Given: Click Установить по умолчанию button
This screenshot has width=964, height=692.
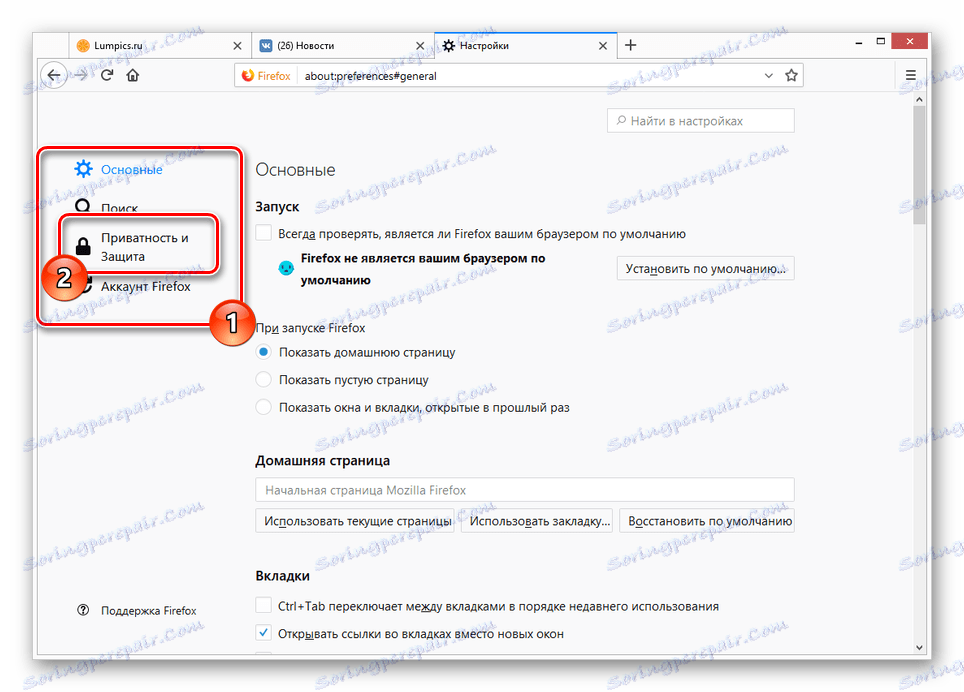Looking at the screenshot, I should 705,269.
